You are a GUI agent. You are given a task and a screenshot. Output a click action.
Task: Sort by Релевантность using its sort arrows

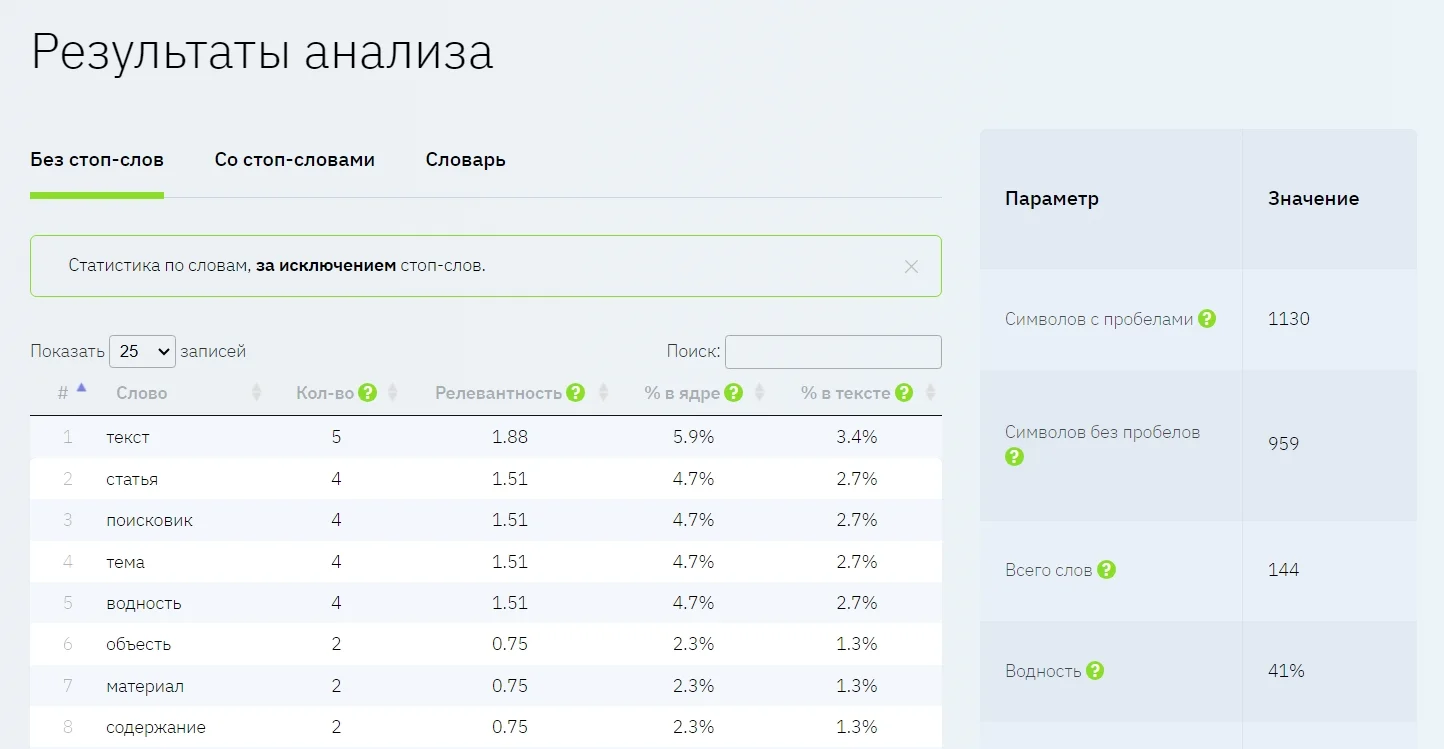pyautogui.click(x=603, y=393)
